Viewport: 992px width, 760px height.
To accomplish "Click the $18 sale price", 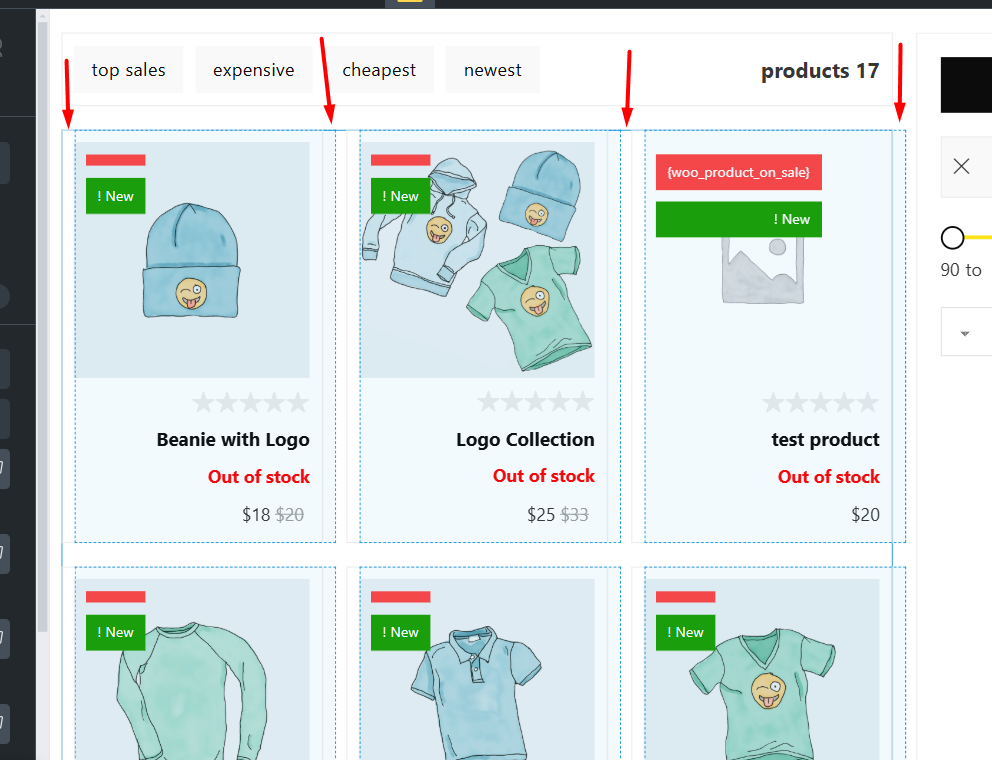I will click(x=256, y=514).
